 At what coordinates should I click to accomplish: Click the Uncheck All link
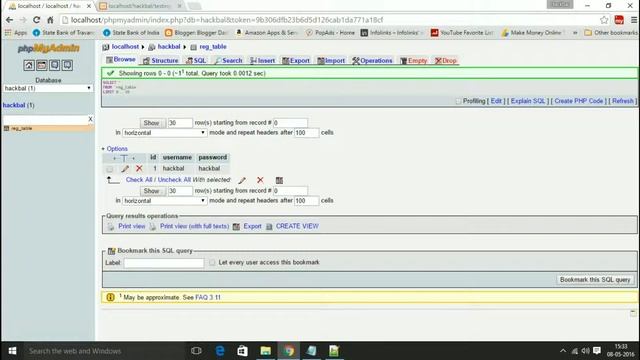coord(174,180)
